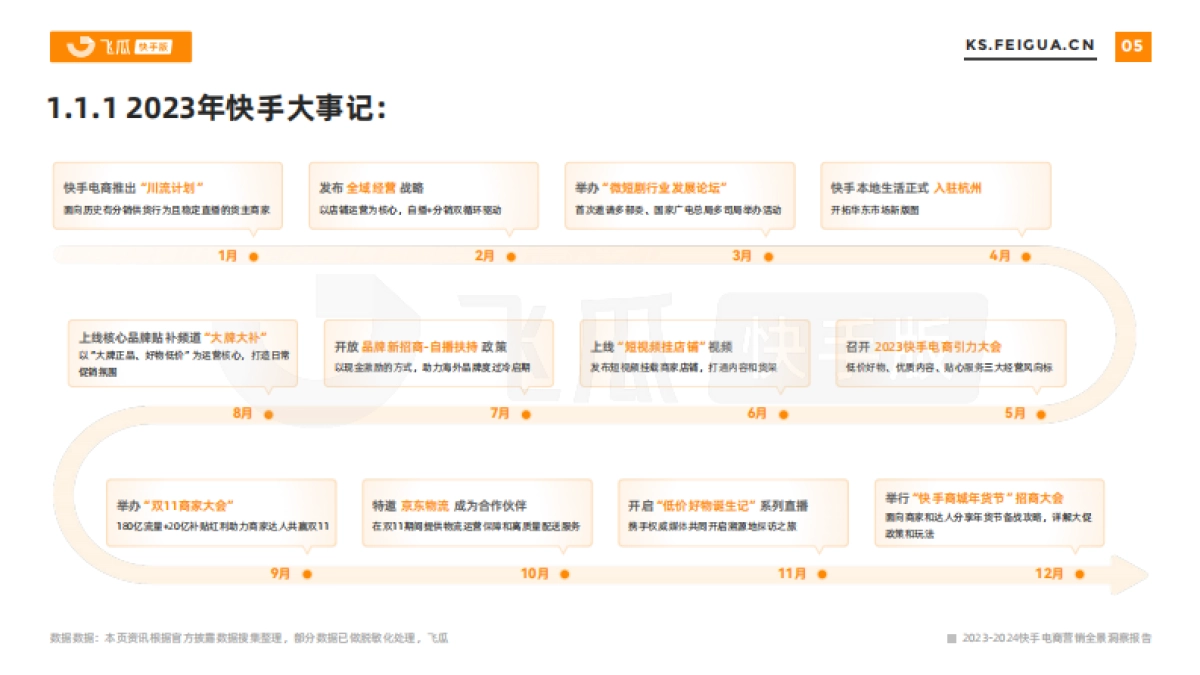Select the 8月 timeline dot marker
Image resolution: width=1200 pixels, height=675 pixels.
pyautogui.click(x=267, y=415)
